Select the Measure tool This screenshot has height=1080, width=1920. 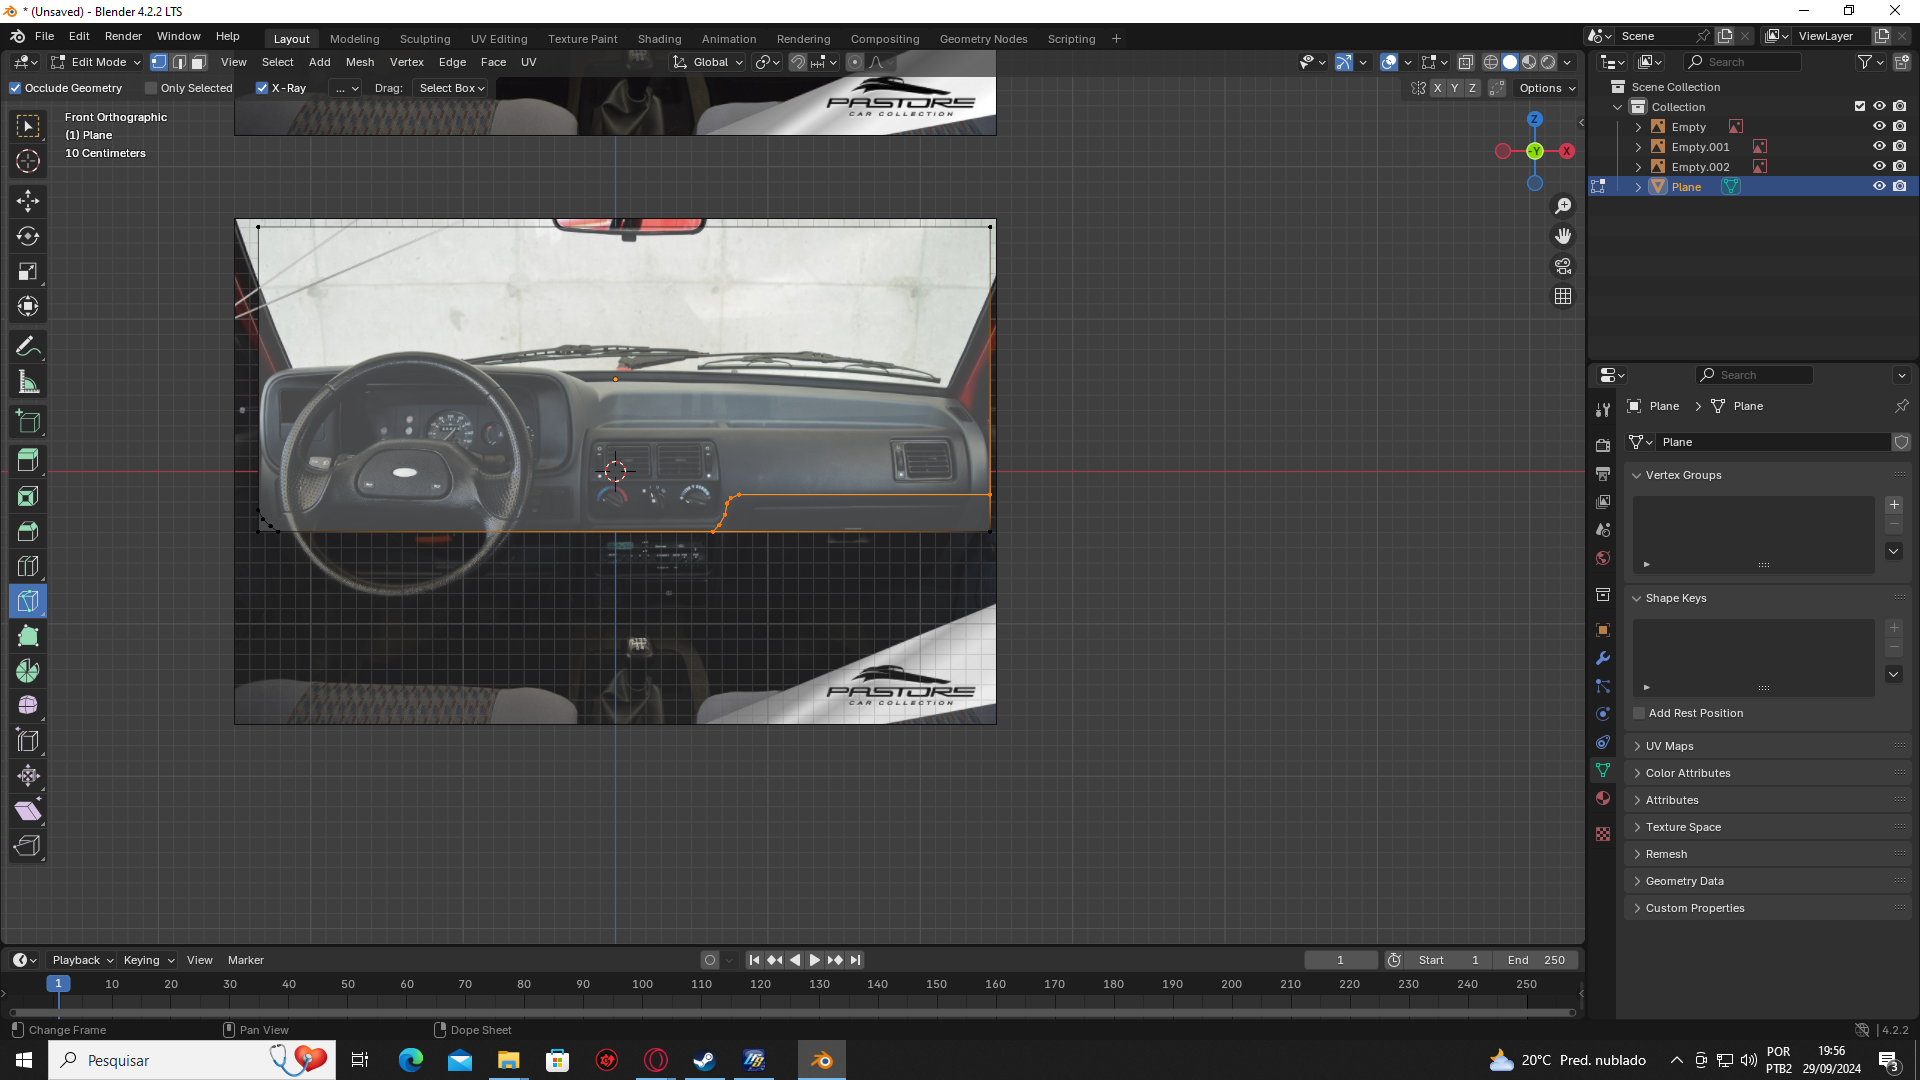coord(28,382)
